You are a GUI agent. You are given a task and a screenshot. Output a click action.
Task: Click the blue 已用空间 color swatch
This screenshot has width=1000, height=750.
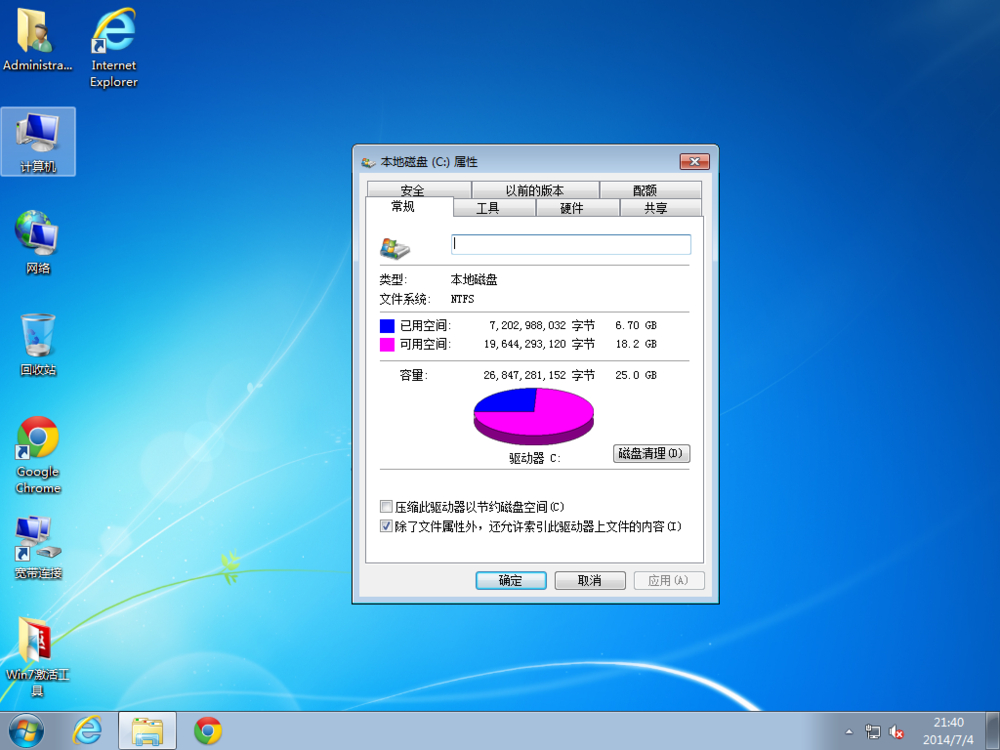(387, 326)
